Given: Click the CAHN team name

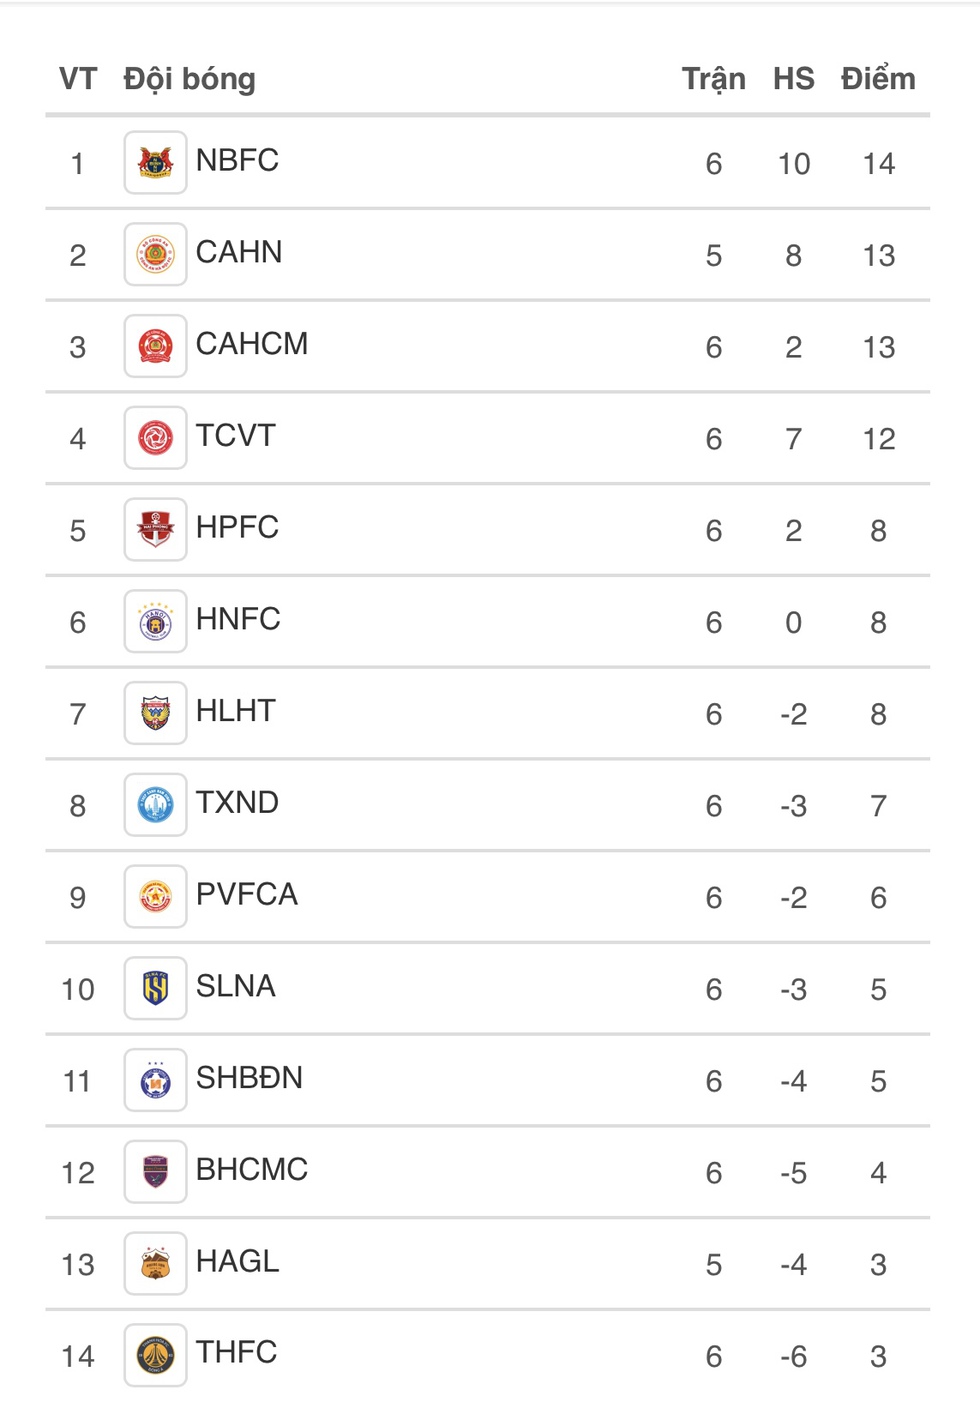Looking at the screenshot, I should pyautogui.click(x=239, y=252).
